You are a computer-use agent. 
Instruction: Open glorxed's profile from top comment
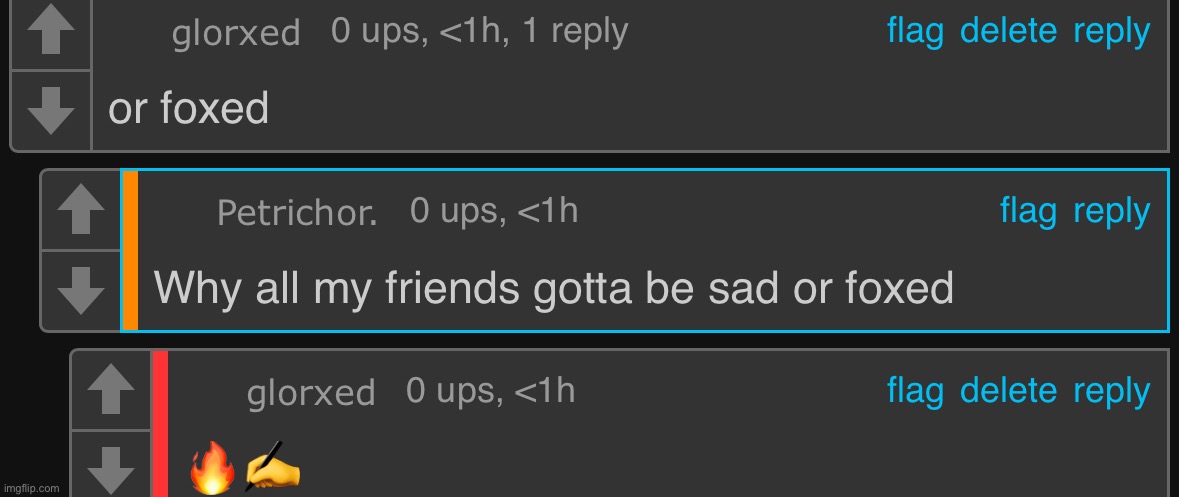pos(236,35)
